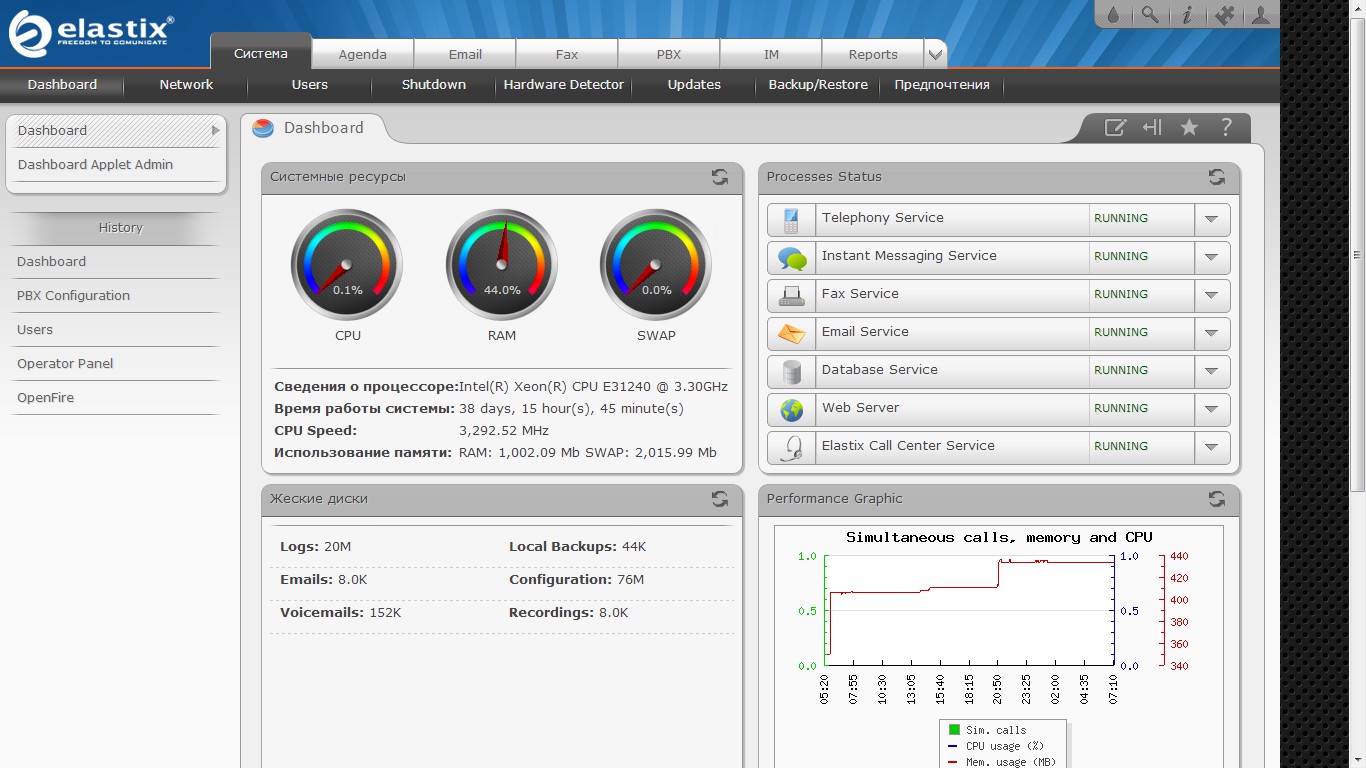Viewport: 1366px width, 768px height.
Task: Click the Telephony Service phone icon
Action: (x=792, y=220)
